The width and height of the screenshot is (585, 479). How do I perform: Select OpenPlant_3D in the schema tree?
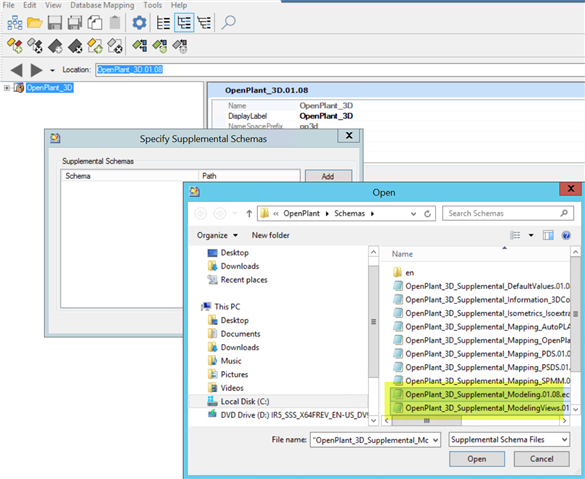pos(50,88)
